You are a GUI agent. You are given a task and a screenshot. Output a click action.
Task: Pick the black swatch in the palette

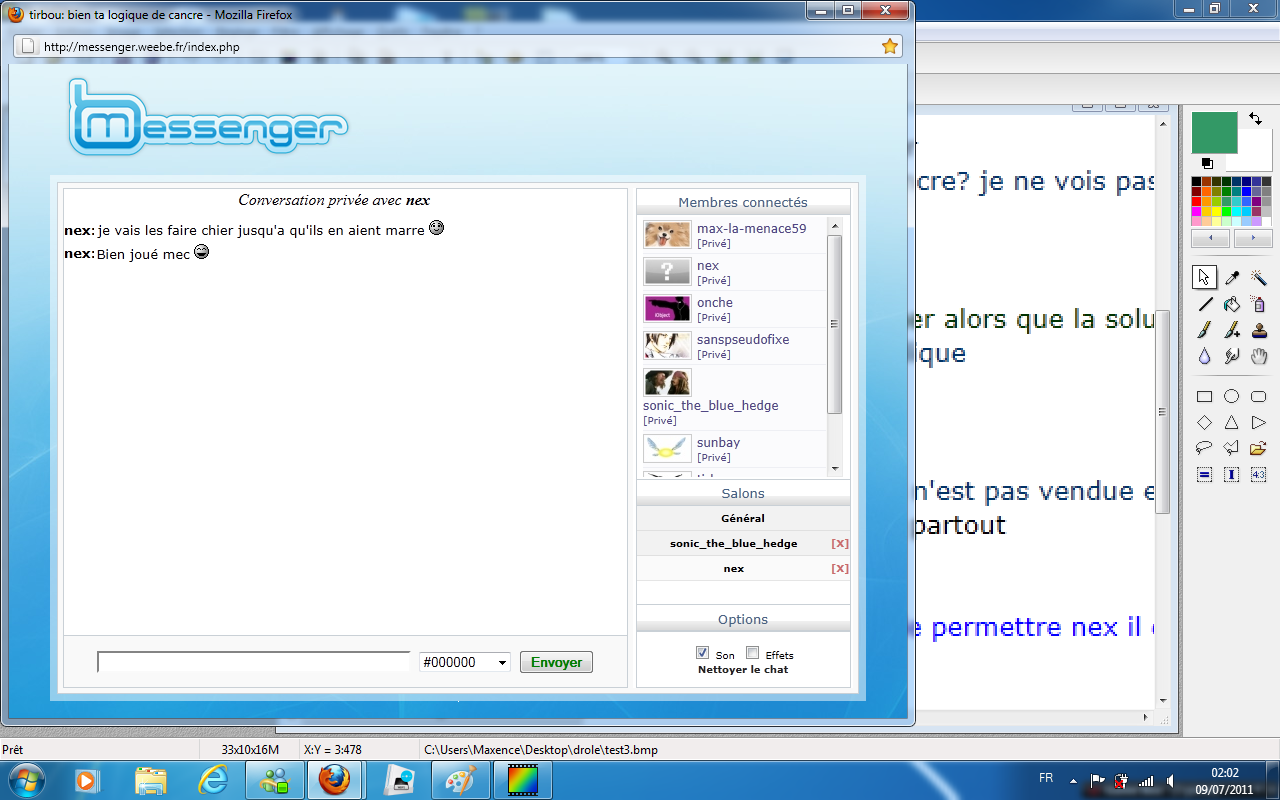[x=1197, y=182]
